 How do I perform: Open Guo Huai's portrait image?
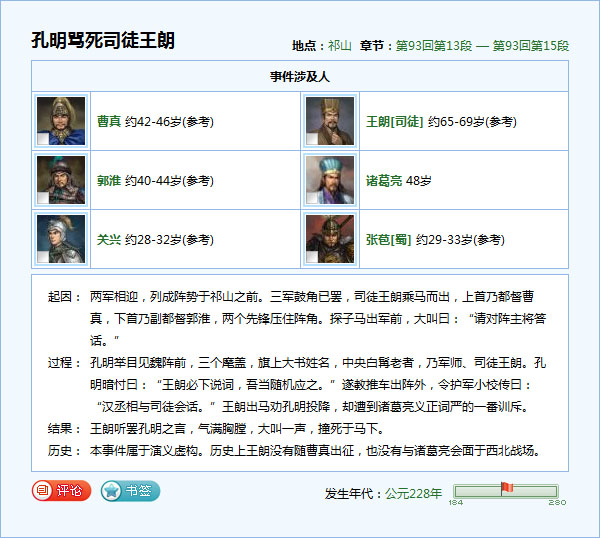[x=60, y=180]
